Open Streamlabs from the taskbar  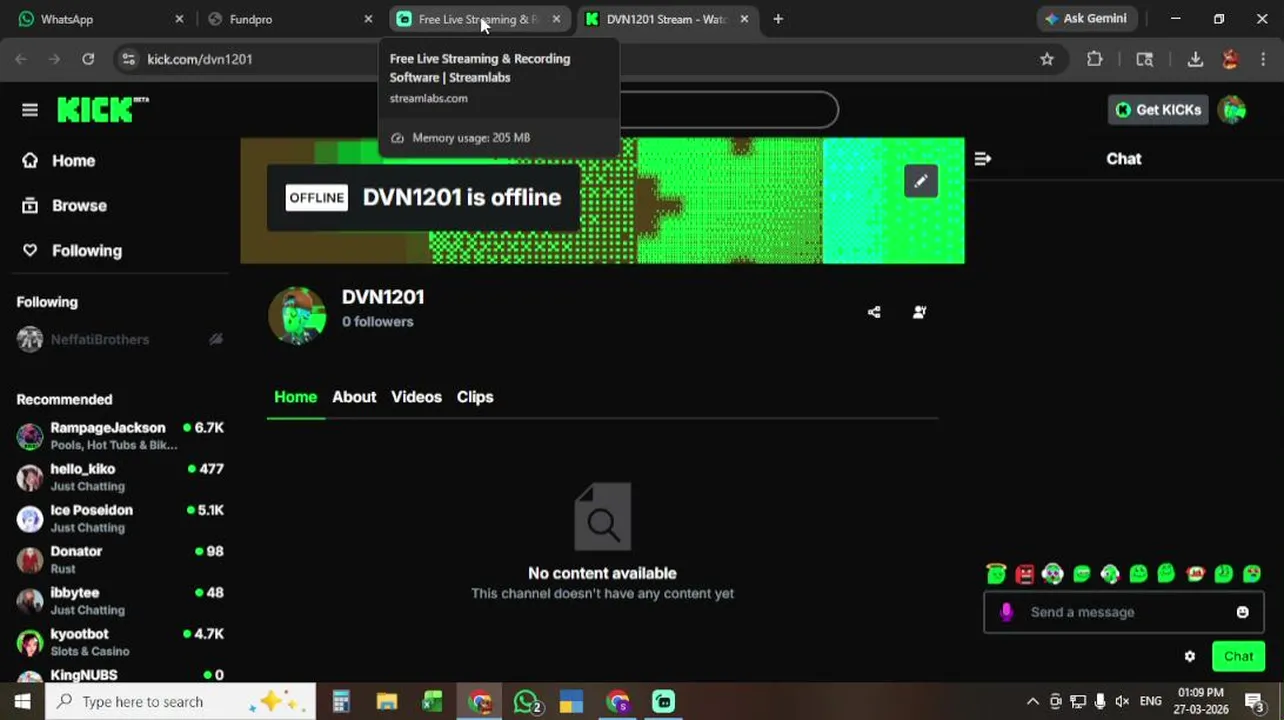pyautogui.click(x=664, y=702)
